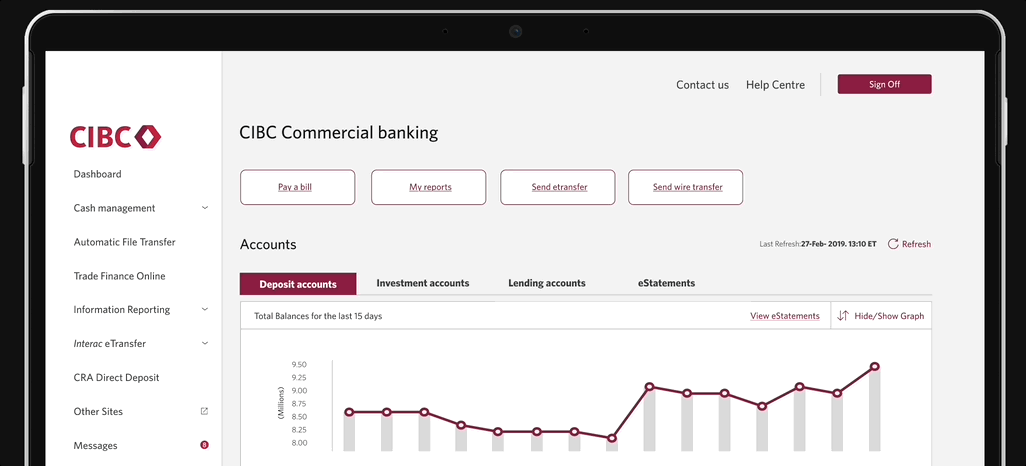Click the 9.50 axis label
This screenshot has width=1026, height=466.
[299, 365]
